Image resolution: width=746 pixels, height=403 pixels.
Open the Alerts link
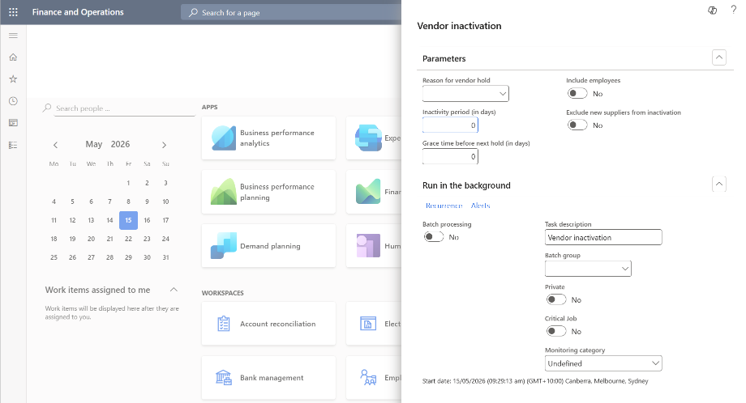point(481,206)
